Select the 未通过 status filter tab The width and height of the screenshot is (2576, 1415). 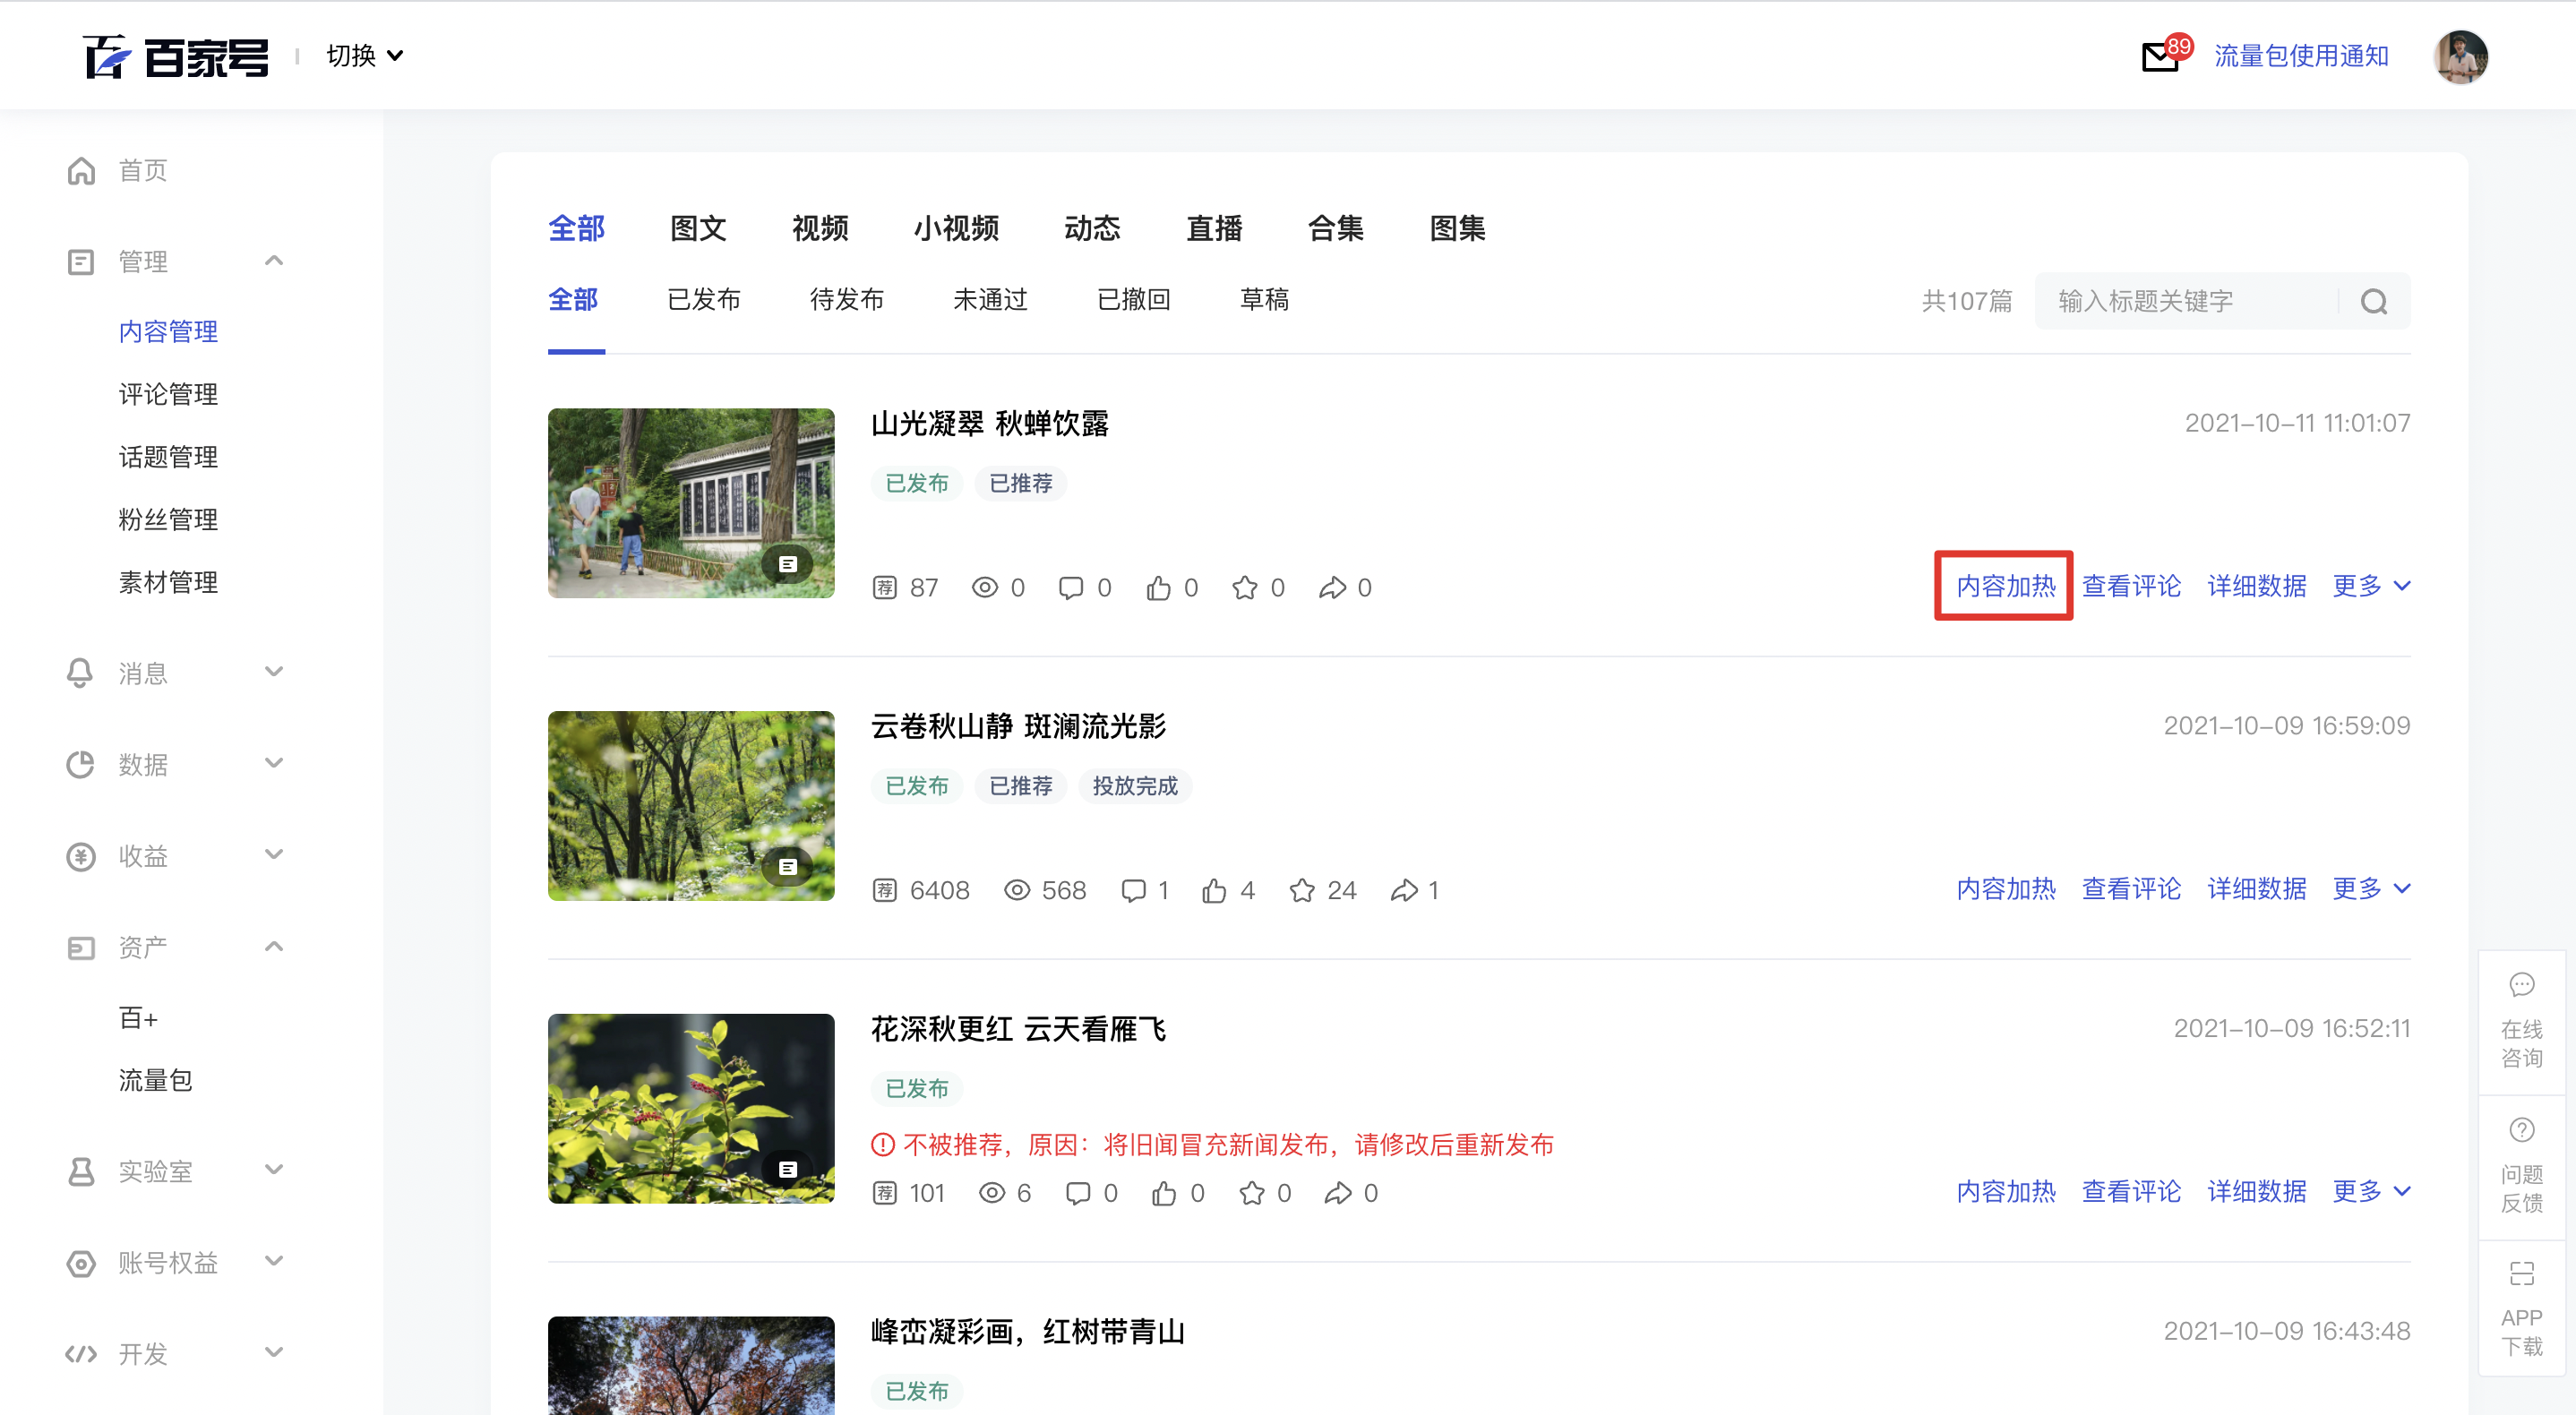(990, 300)
